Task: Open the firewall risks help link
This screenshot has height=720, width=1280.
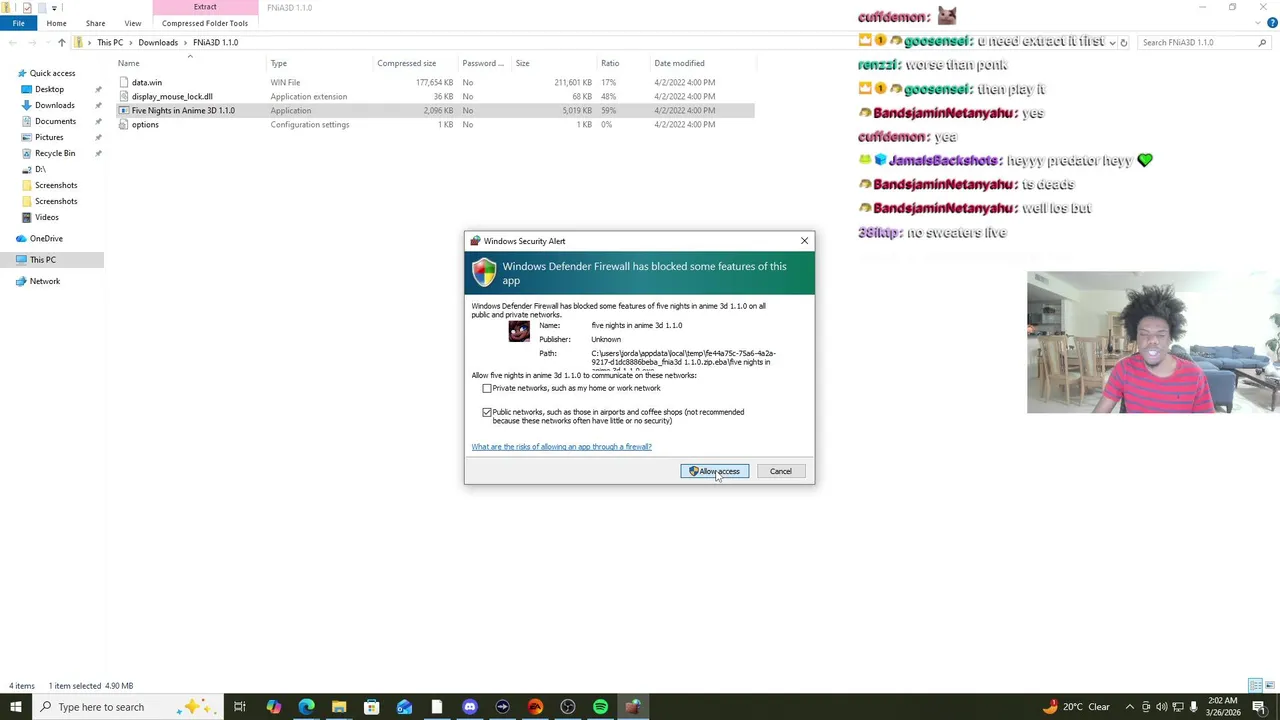Action: 561,447
